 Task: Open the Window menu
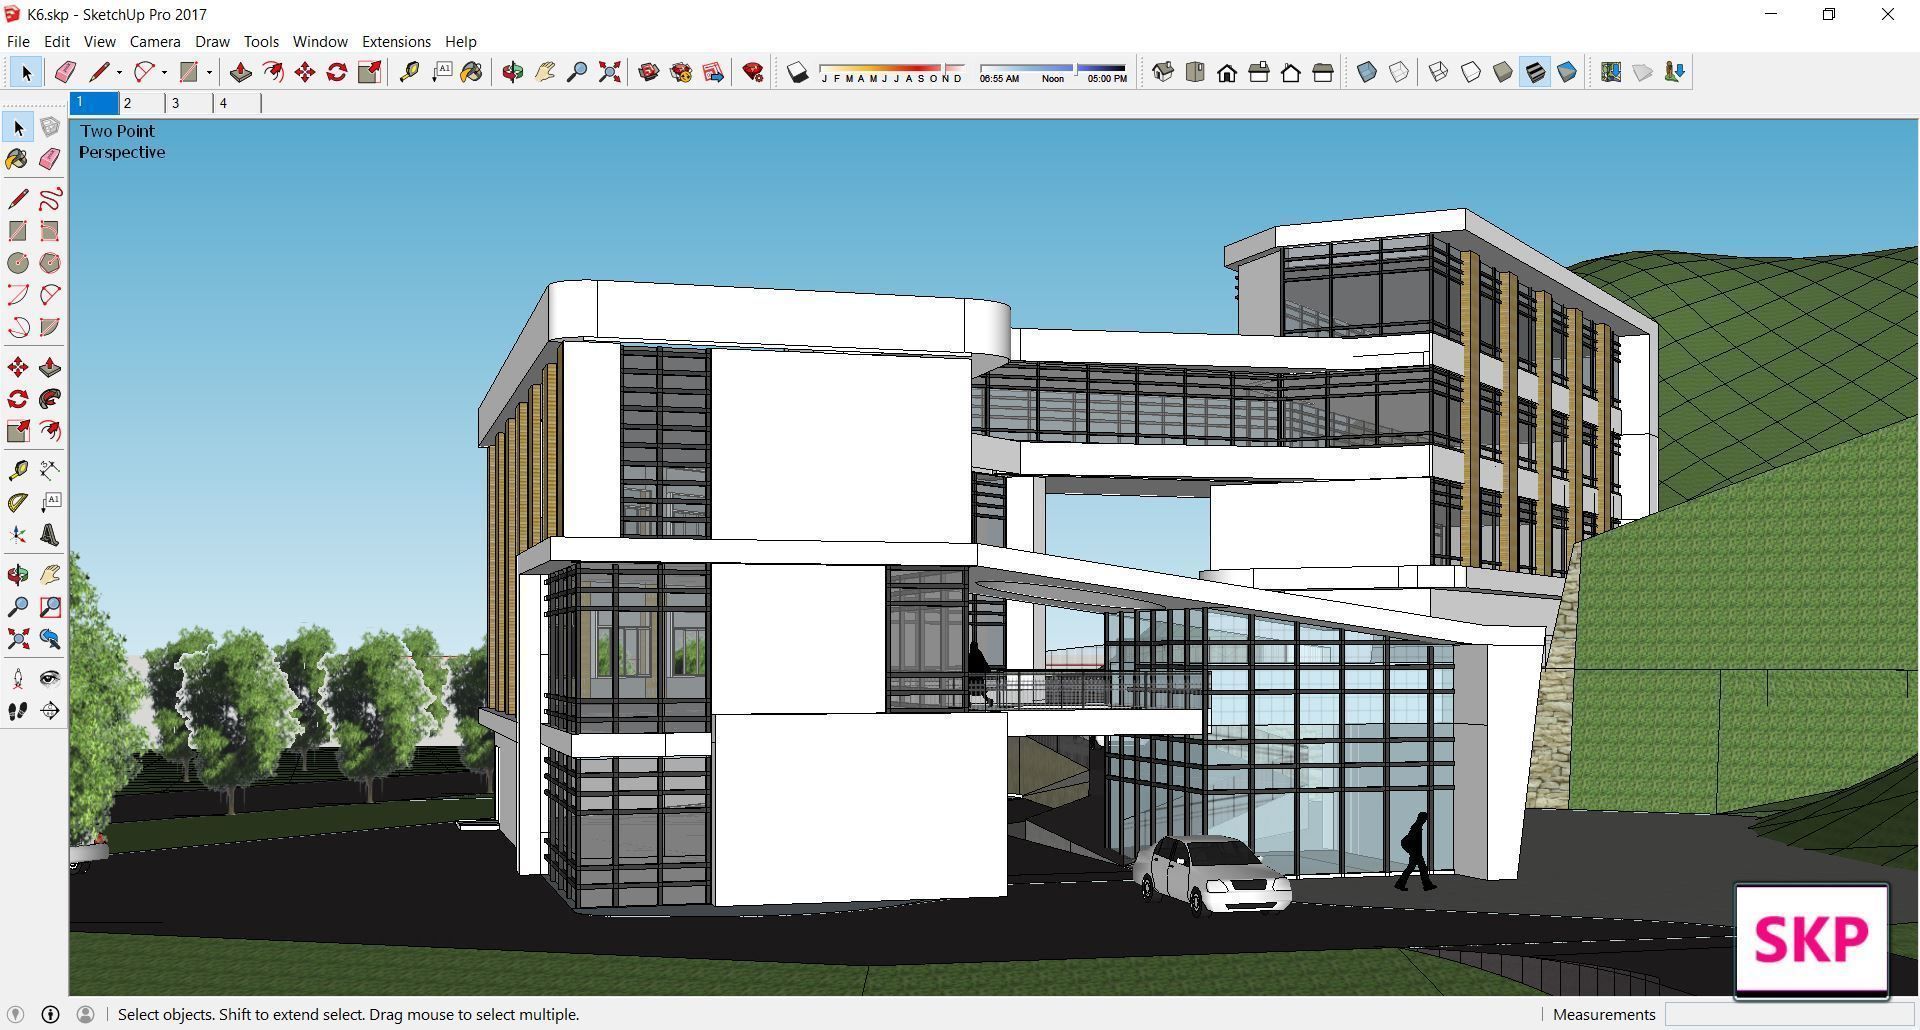click(320, 42)
